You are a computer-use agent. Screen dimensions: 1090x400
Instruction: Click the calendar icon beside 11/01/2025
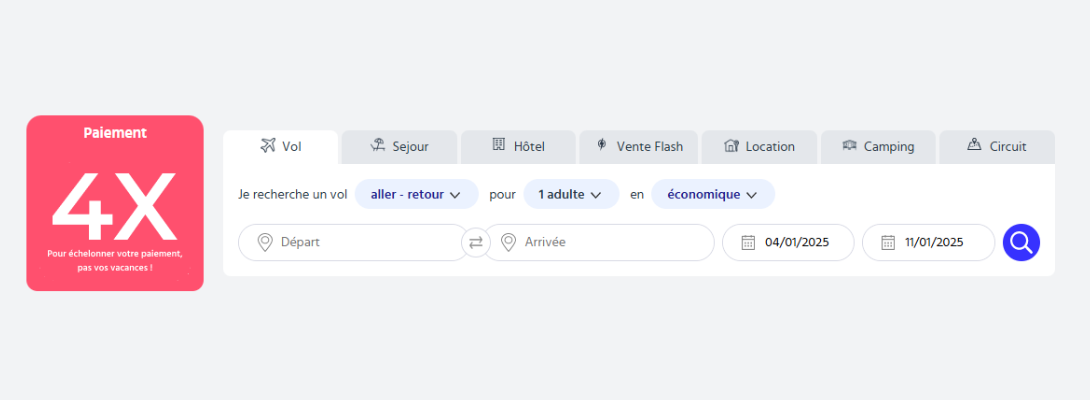(888, 242)
